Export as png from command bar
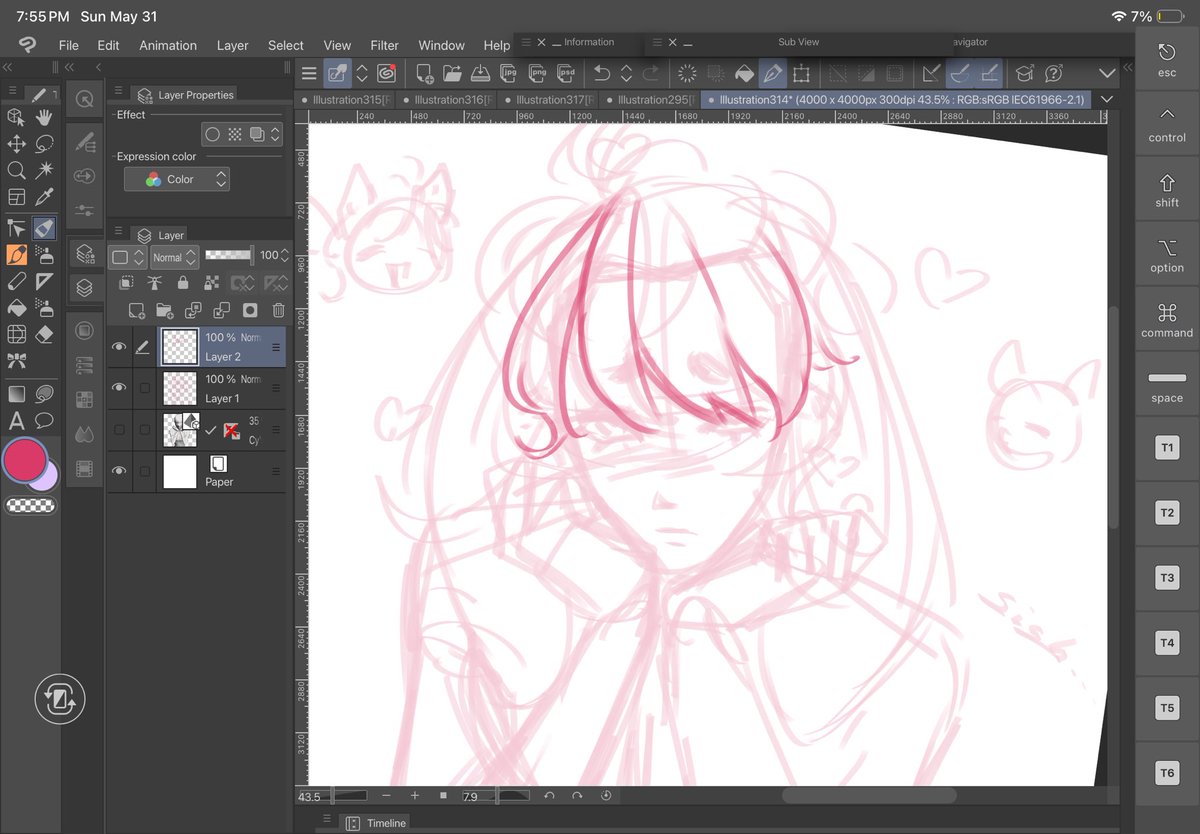 537,73
